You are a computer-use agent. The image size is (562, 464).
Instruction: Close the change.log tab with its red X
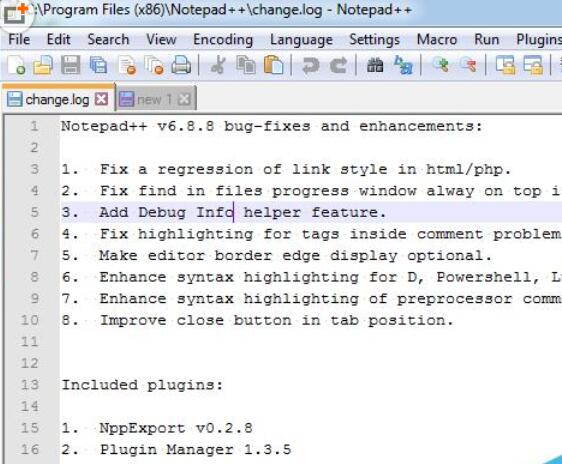(x=101, y=99)
